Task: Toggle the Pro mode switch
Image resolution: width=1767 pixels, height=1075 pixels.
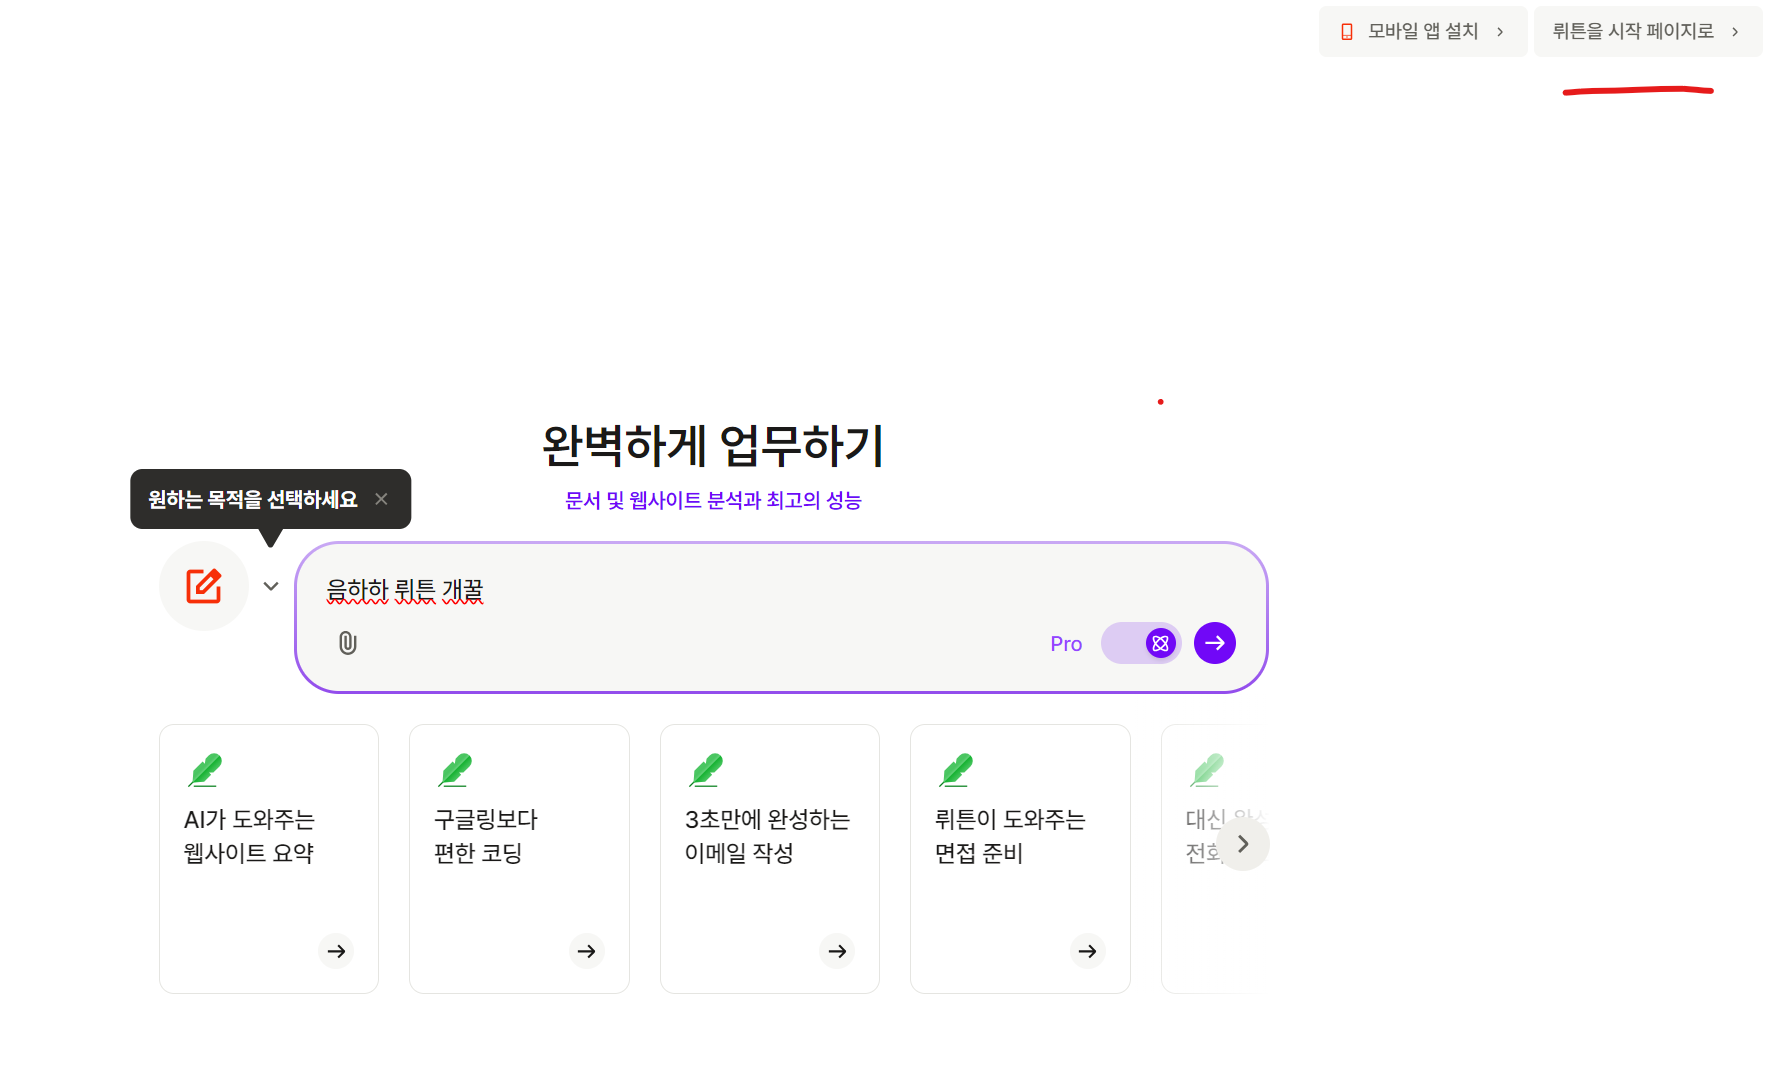Action: pyautogui.click(x=1141, y=643)
